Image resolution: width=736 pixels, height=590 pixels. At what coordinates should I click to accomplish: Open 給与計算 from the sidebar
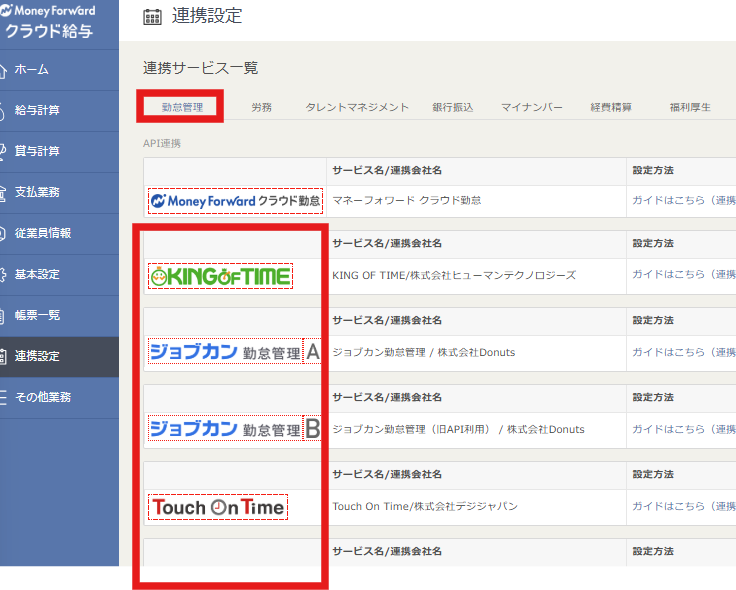pos(37,111)
